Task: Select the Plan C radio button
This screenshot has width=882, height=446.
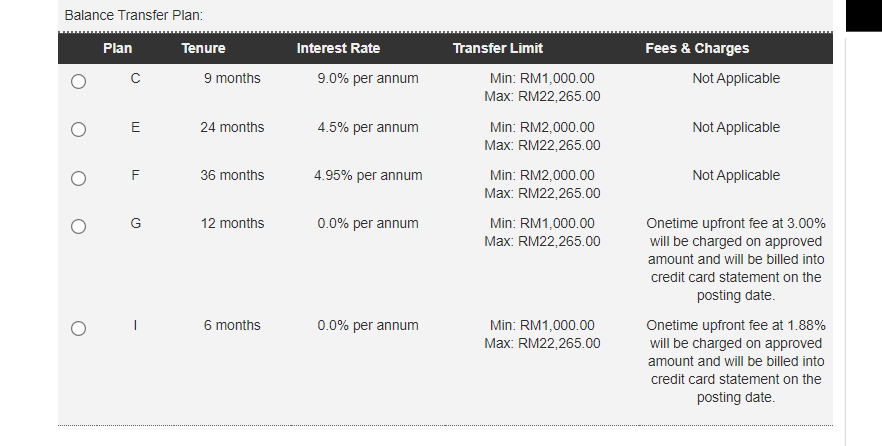Action: pos(78,82)
